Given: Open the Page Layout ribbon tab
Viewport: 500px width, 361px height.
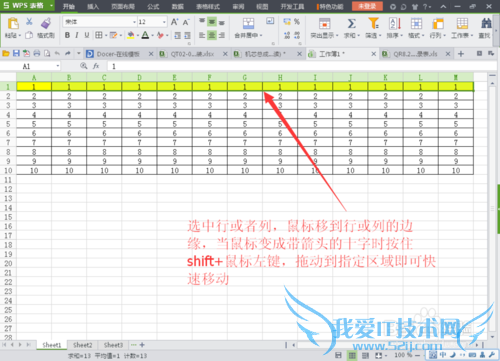Looking at the screenshot, I should [123, 6].
